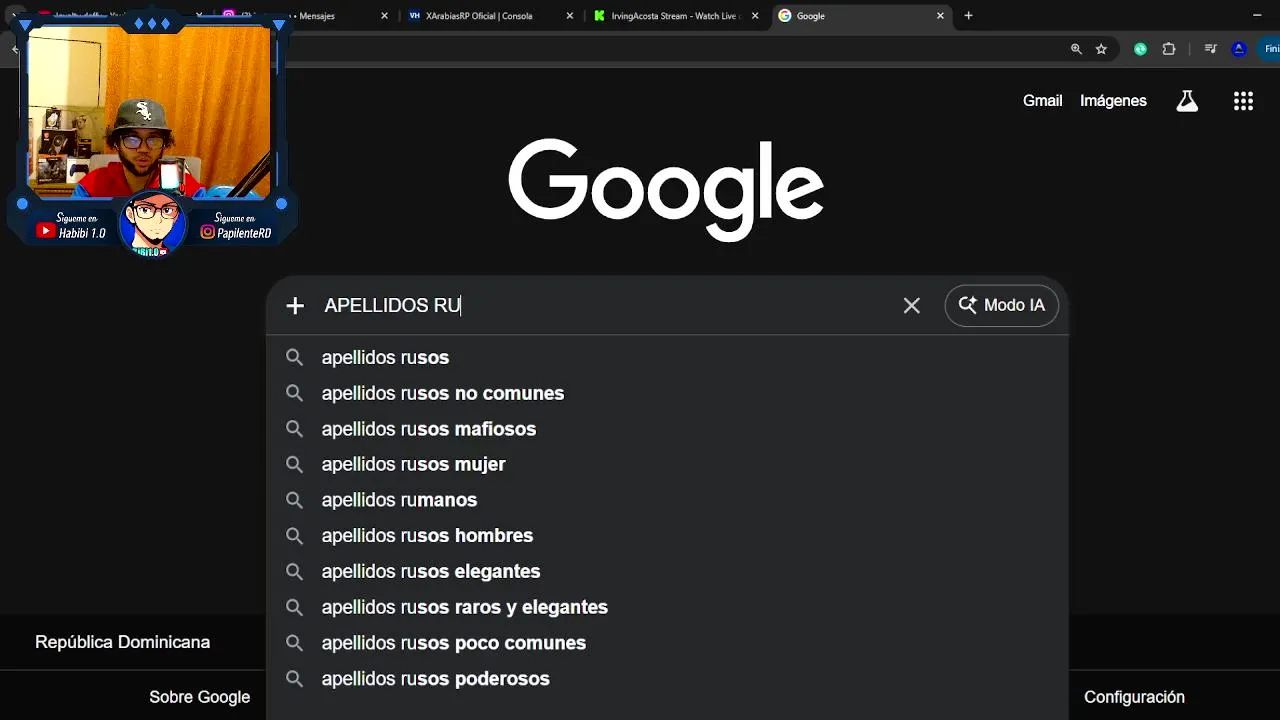Open Search Labs flask icon

[1187, 101]
